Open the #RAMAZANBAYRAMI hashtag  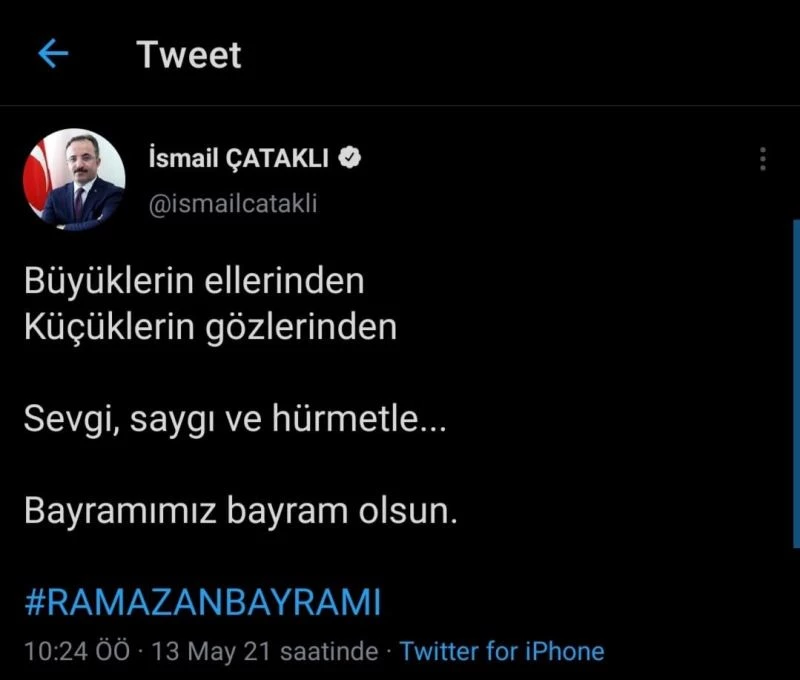click(203, 602)
